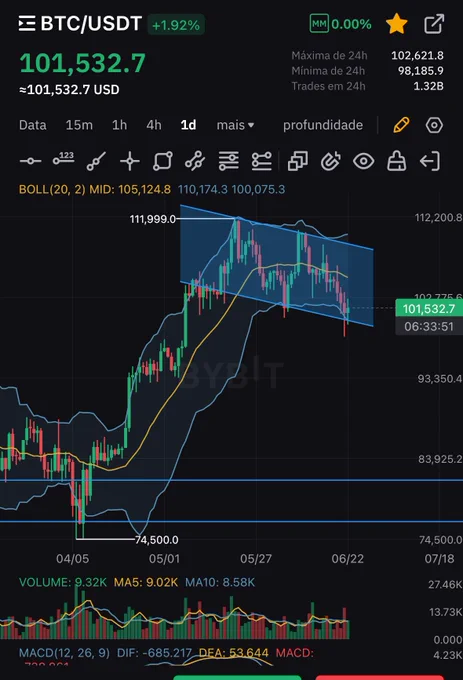The width and height of the screenshot is (463, 680).
Task: Tap the Máxima de 24h value 102,621.8
Action: tap(417, 56)
